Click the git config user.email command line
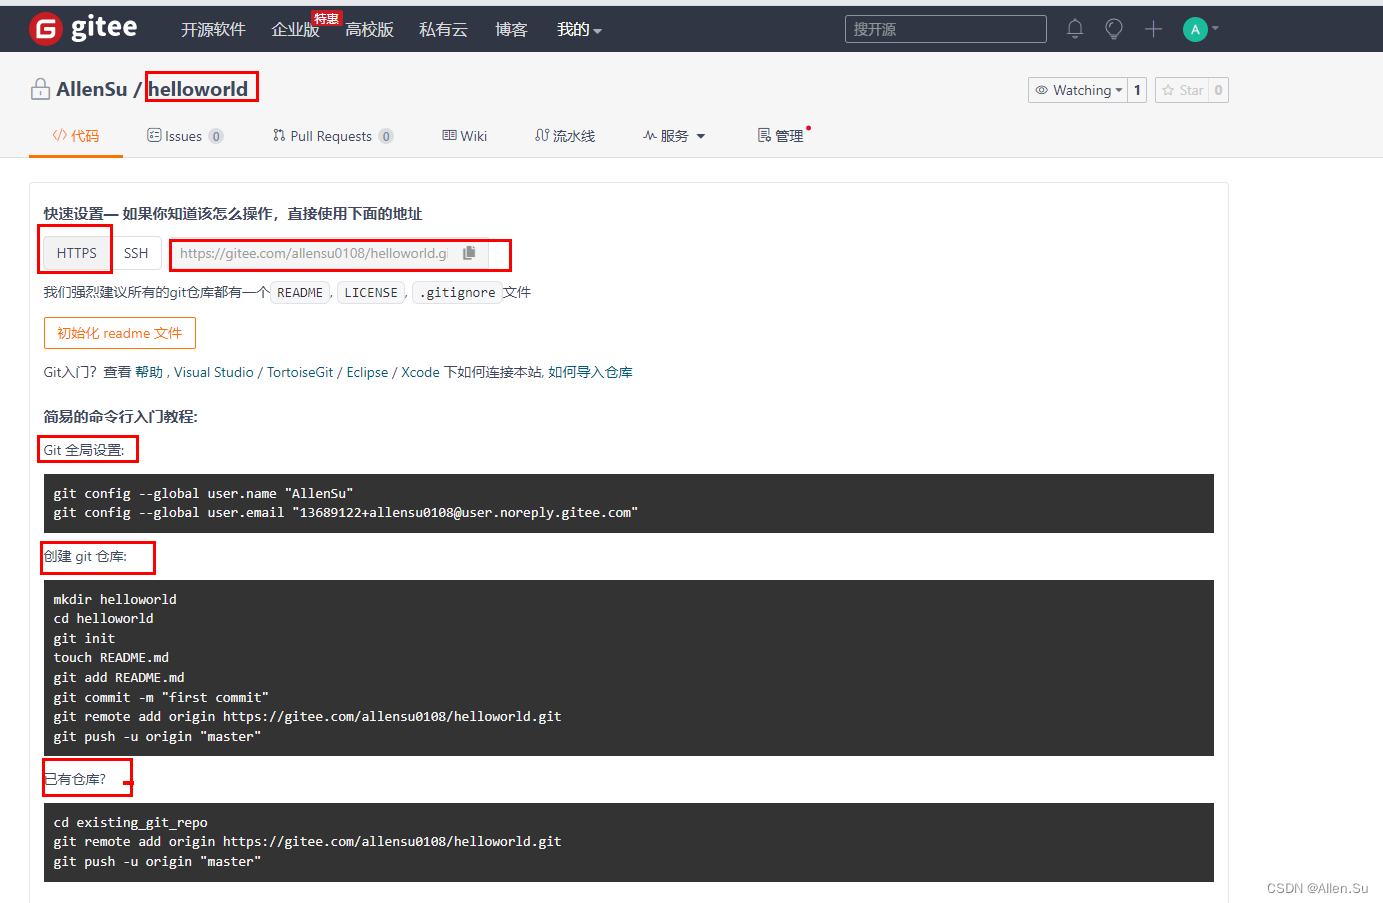The height and width of the screenshot is (903, 1383). tap(345, 513)
